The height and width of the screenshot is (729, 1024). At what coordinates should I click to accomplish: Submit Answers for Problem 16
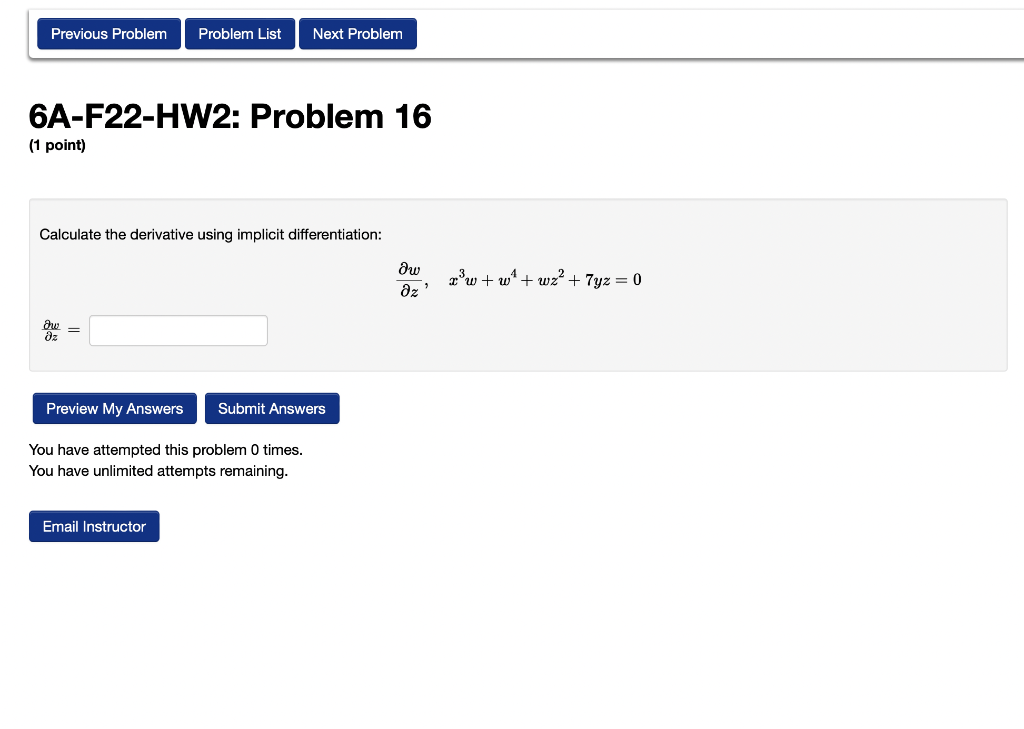272,408
